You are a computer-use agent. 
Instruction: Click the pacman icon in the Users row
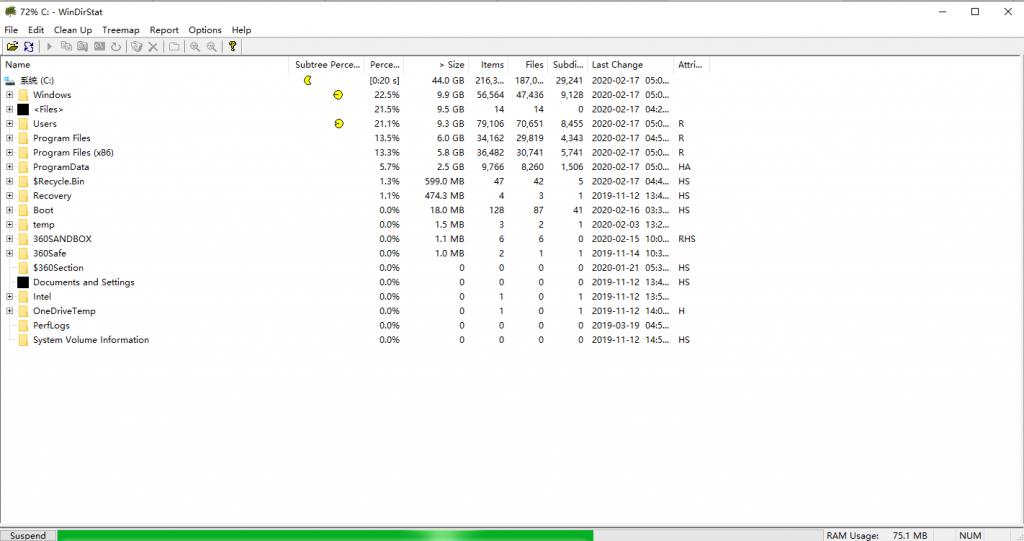click(x=338, y=123)
